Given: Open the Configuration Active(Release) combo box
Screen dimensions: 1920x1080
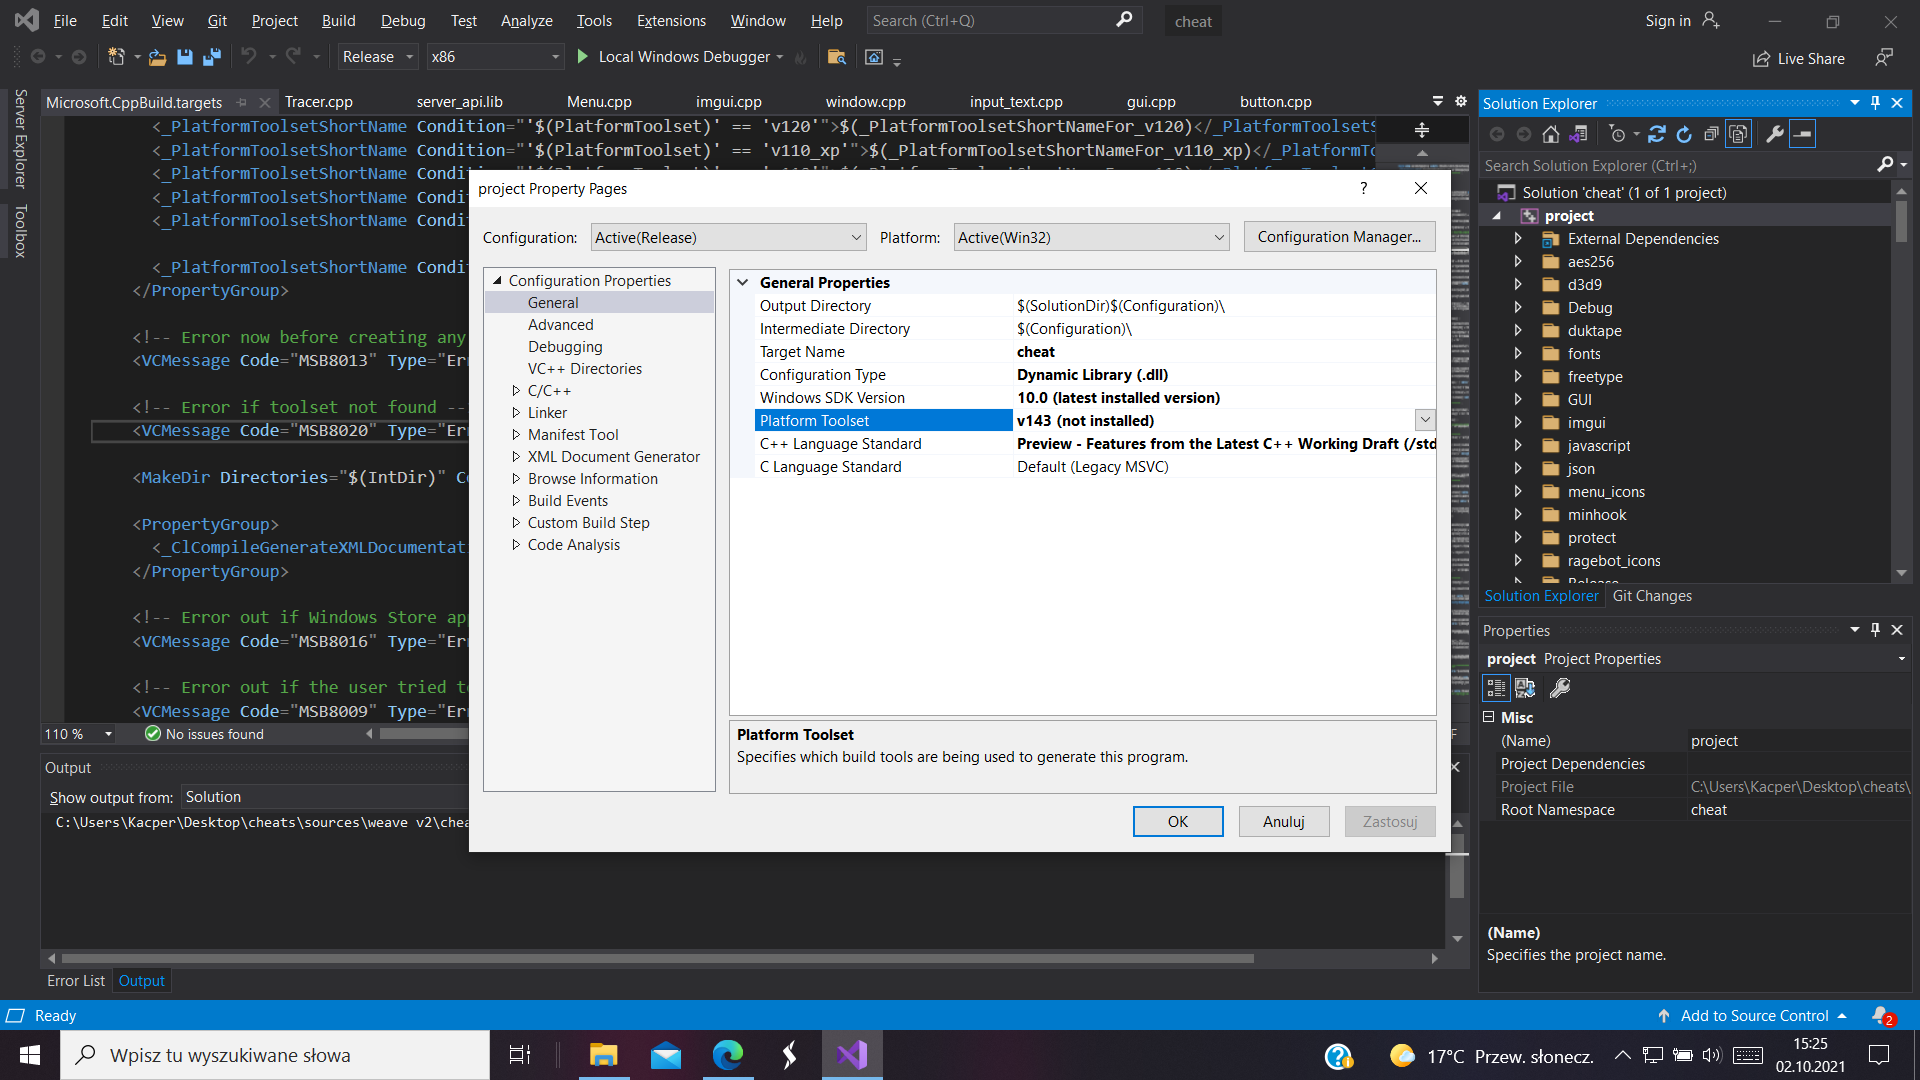Looking at the screenshot, I should pos(728,238).
